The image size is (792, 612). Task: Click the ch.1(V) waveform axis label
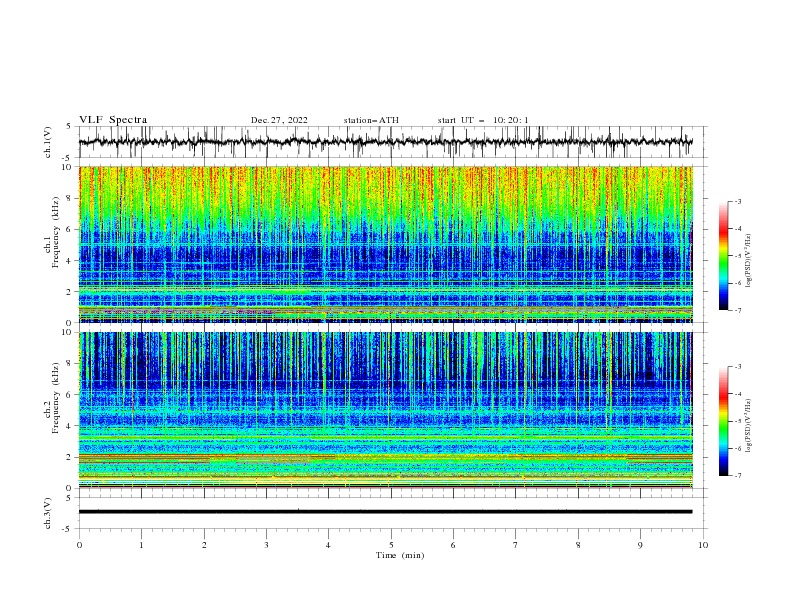(48, 142)
